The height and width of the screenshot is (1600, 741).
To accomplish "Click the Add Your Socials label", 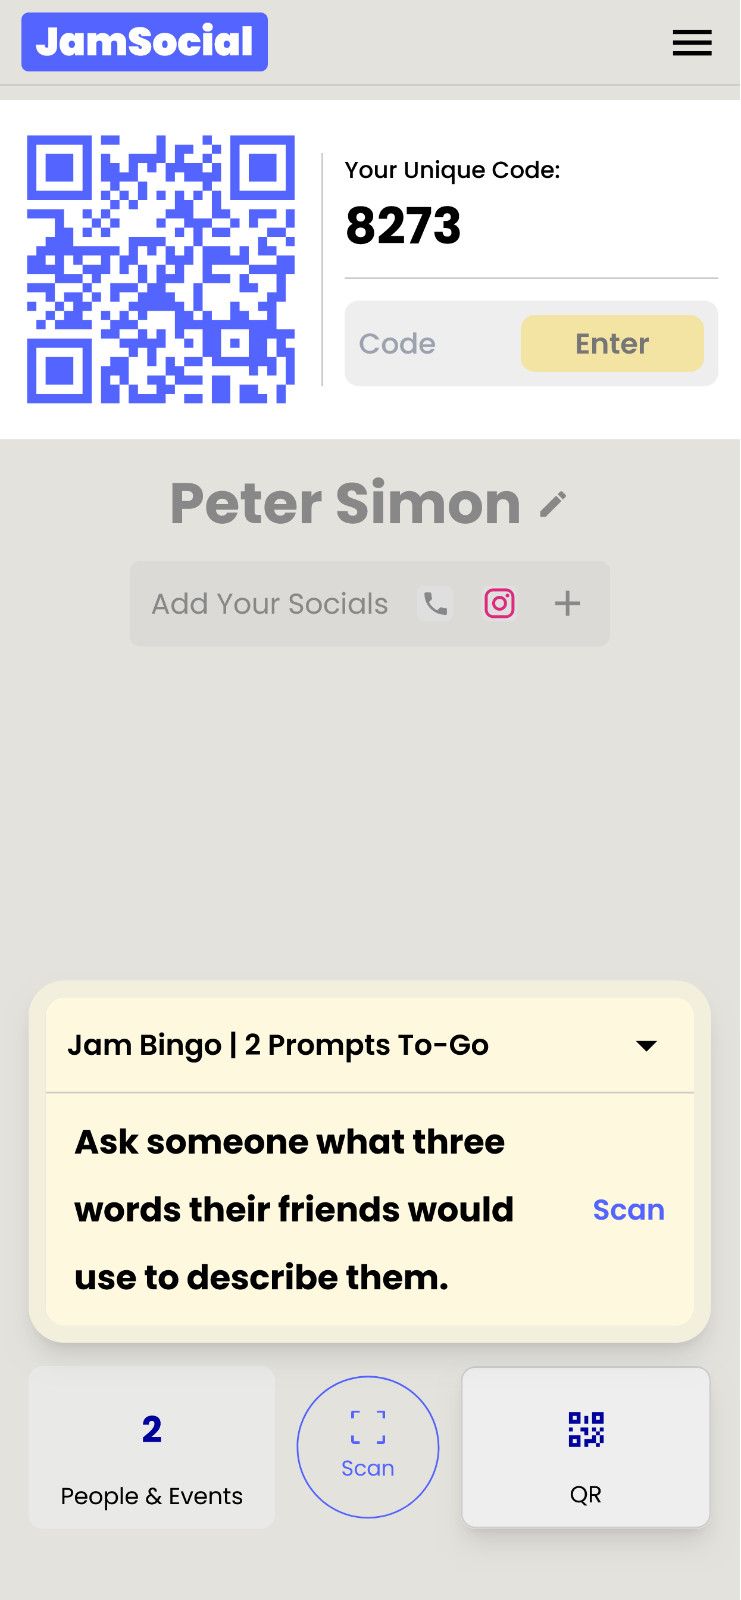I will pos(270,604).
